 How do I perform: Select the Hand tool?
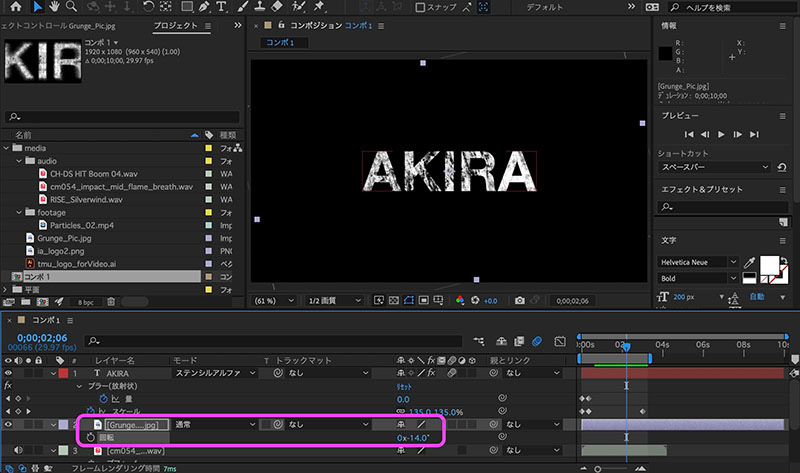(54, 7)
